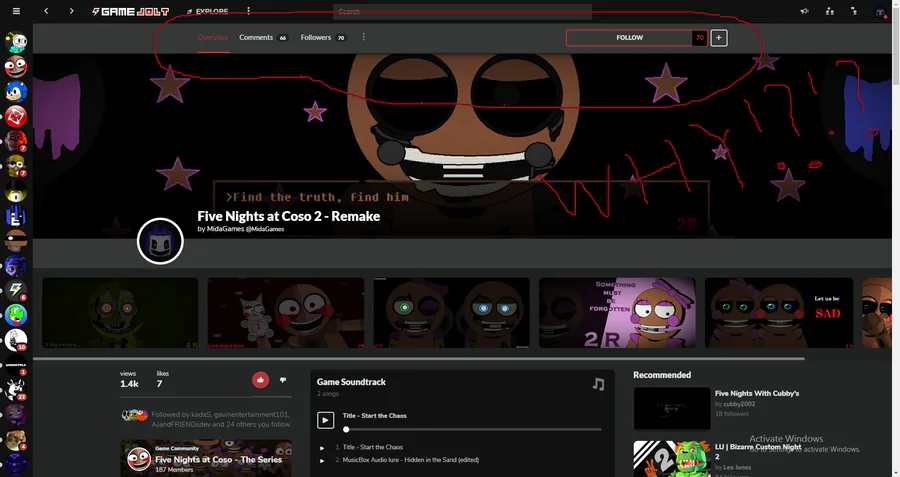
Task: Open the screenshot with cat plush and Coso
Action: click(x=285, y=313)
